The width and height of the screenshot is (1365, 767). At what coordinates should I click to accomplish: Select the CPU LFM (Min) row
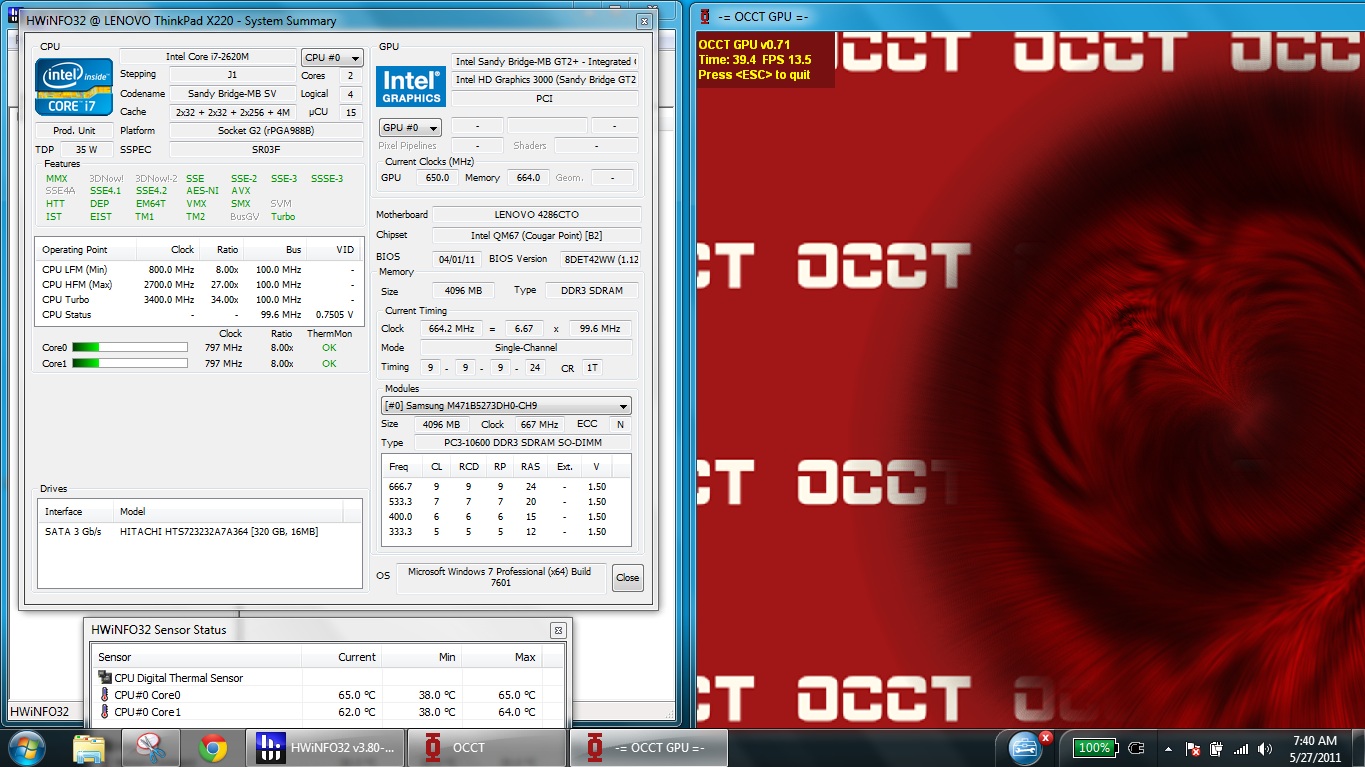coord(199,269)
